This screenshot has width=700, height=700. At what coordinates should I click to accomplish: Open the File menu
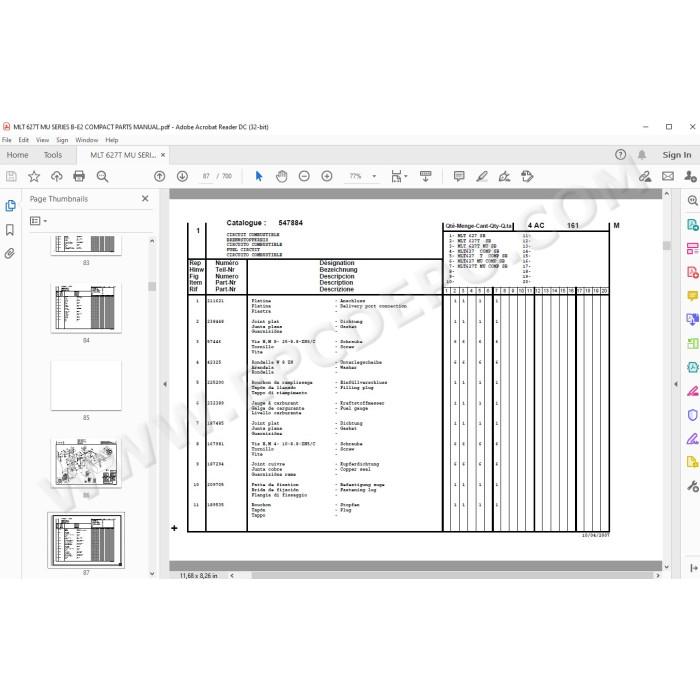point(7,140)
